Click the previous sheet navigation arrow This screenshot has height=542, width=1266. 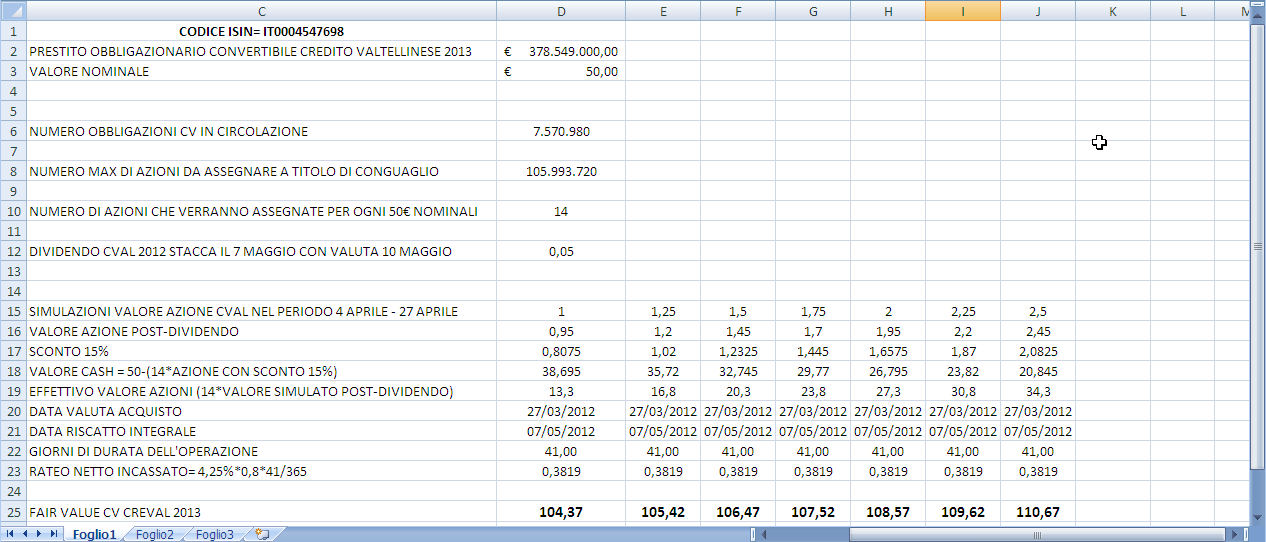25,535
